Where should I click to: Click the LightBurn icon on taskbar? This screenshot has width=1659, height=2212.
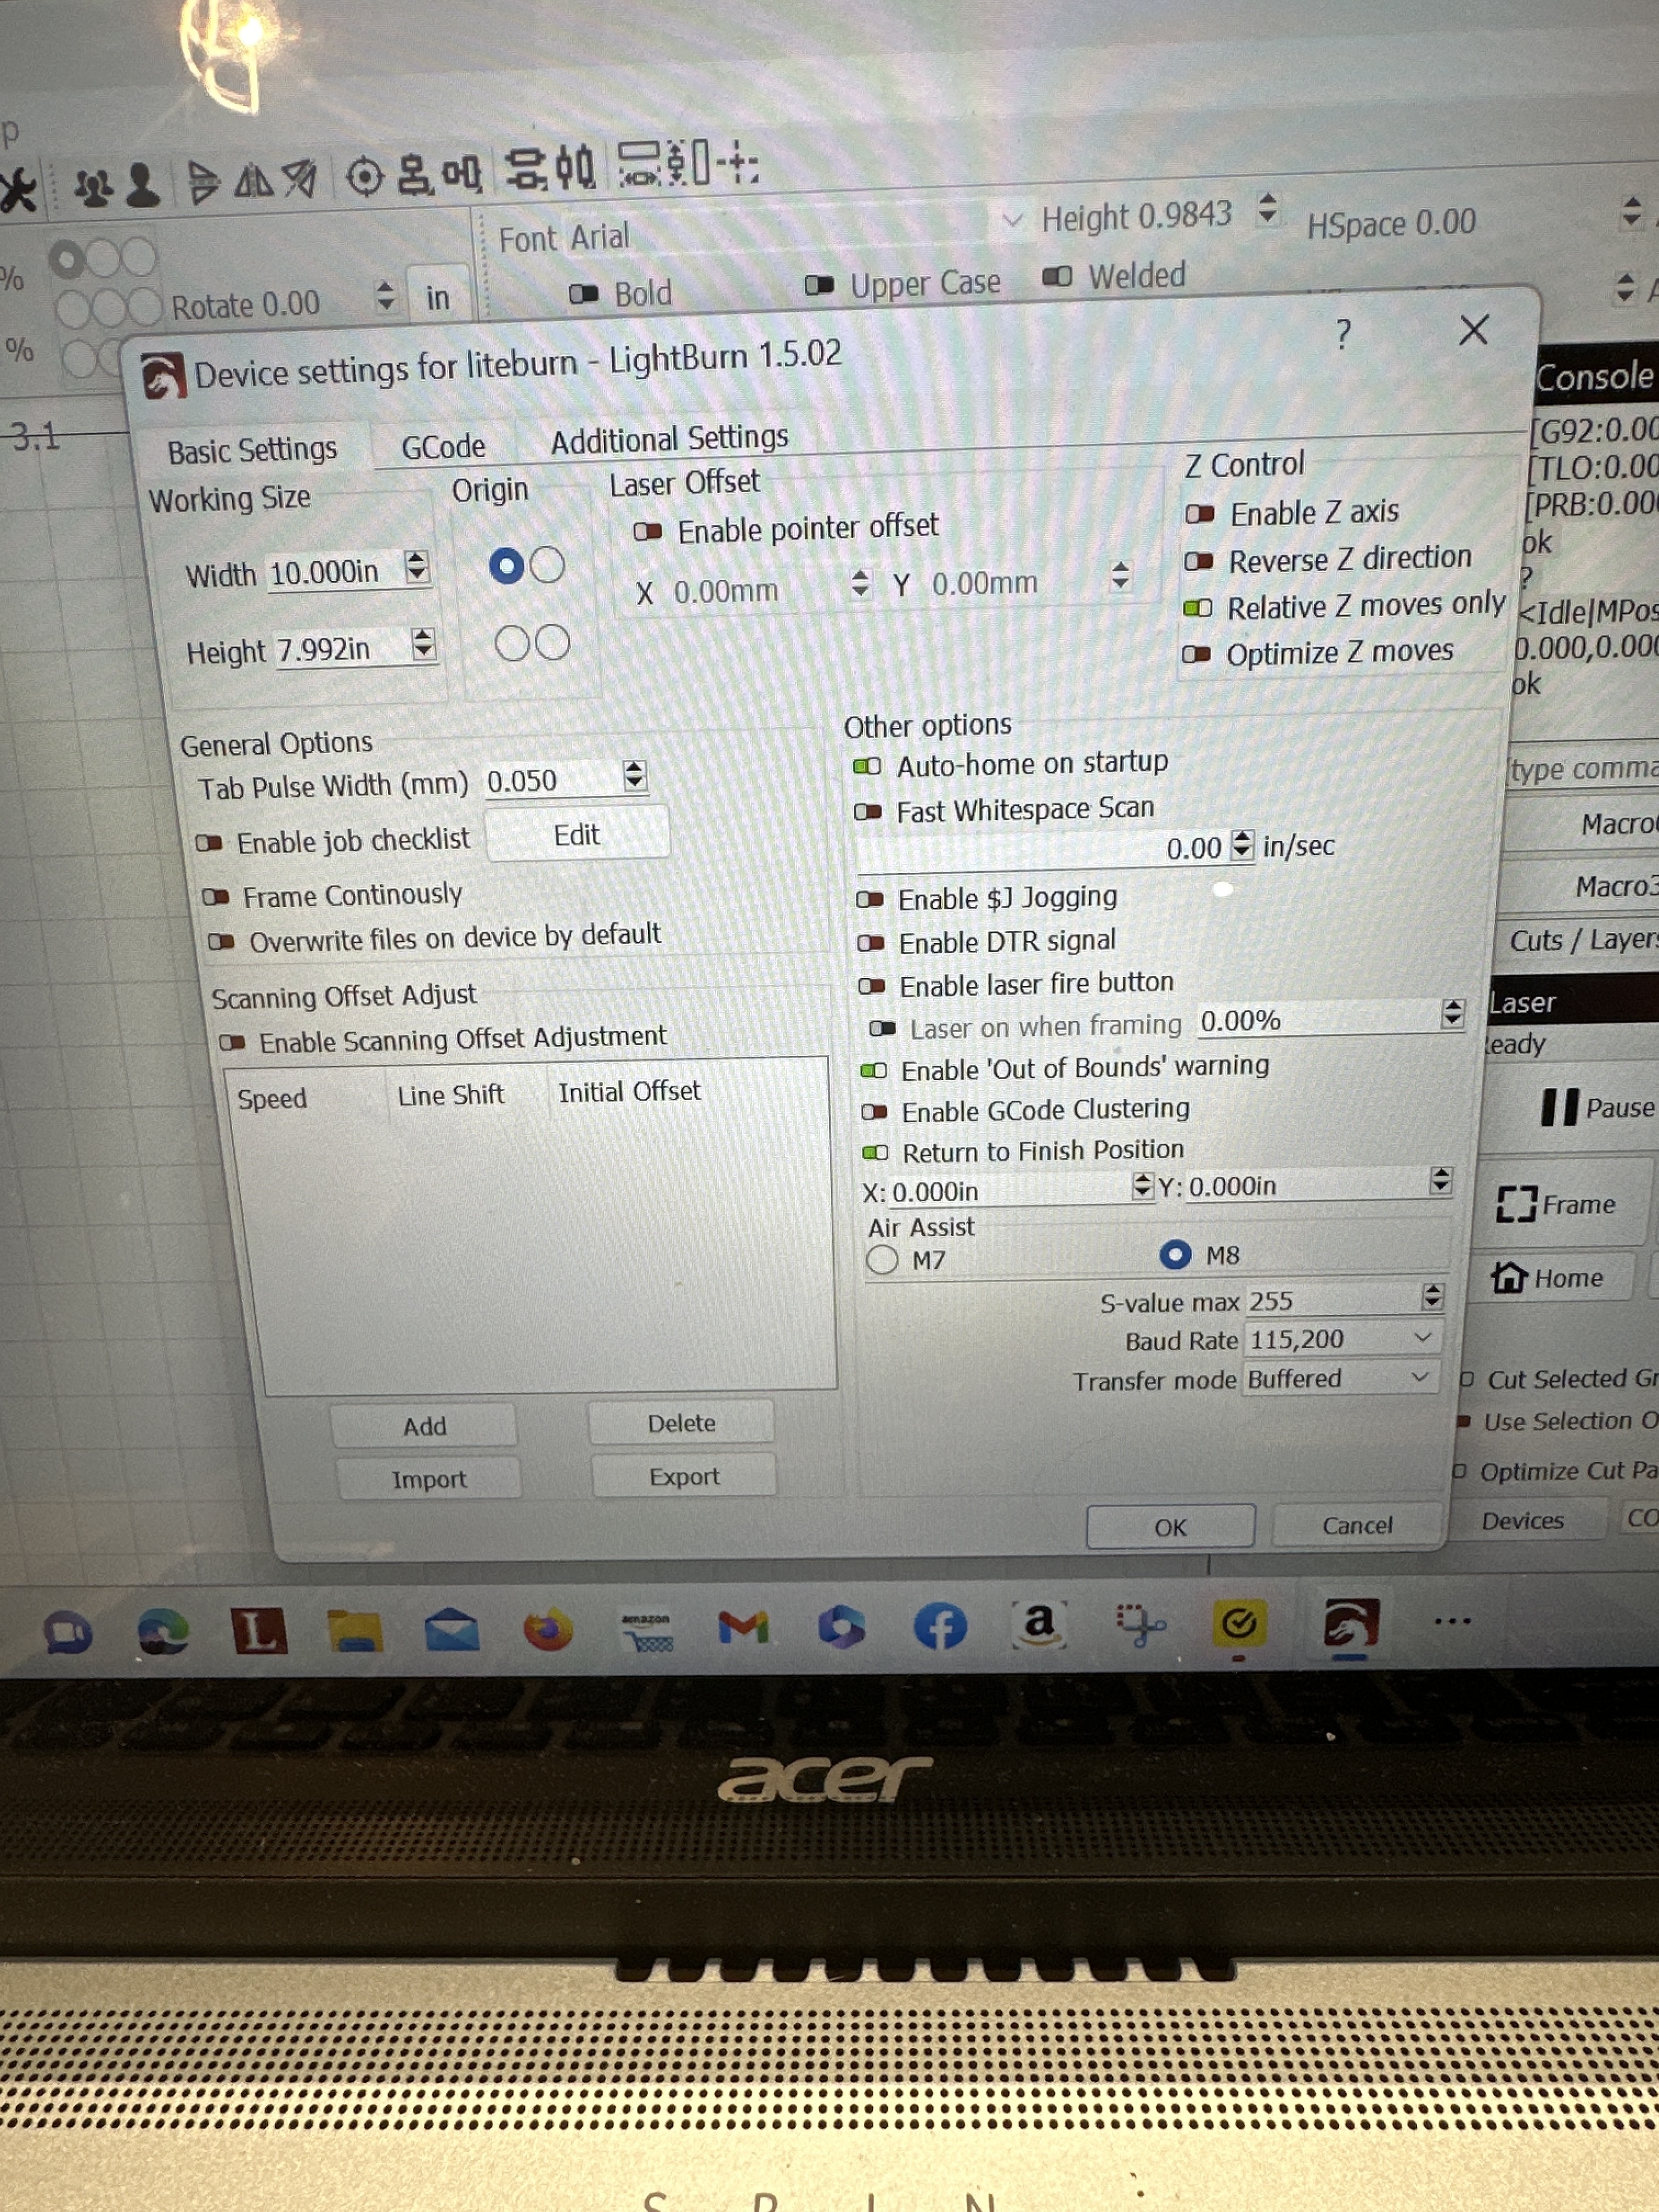tap(1350, 1623)
